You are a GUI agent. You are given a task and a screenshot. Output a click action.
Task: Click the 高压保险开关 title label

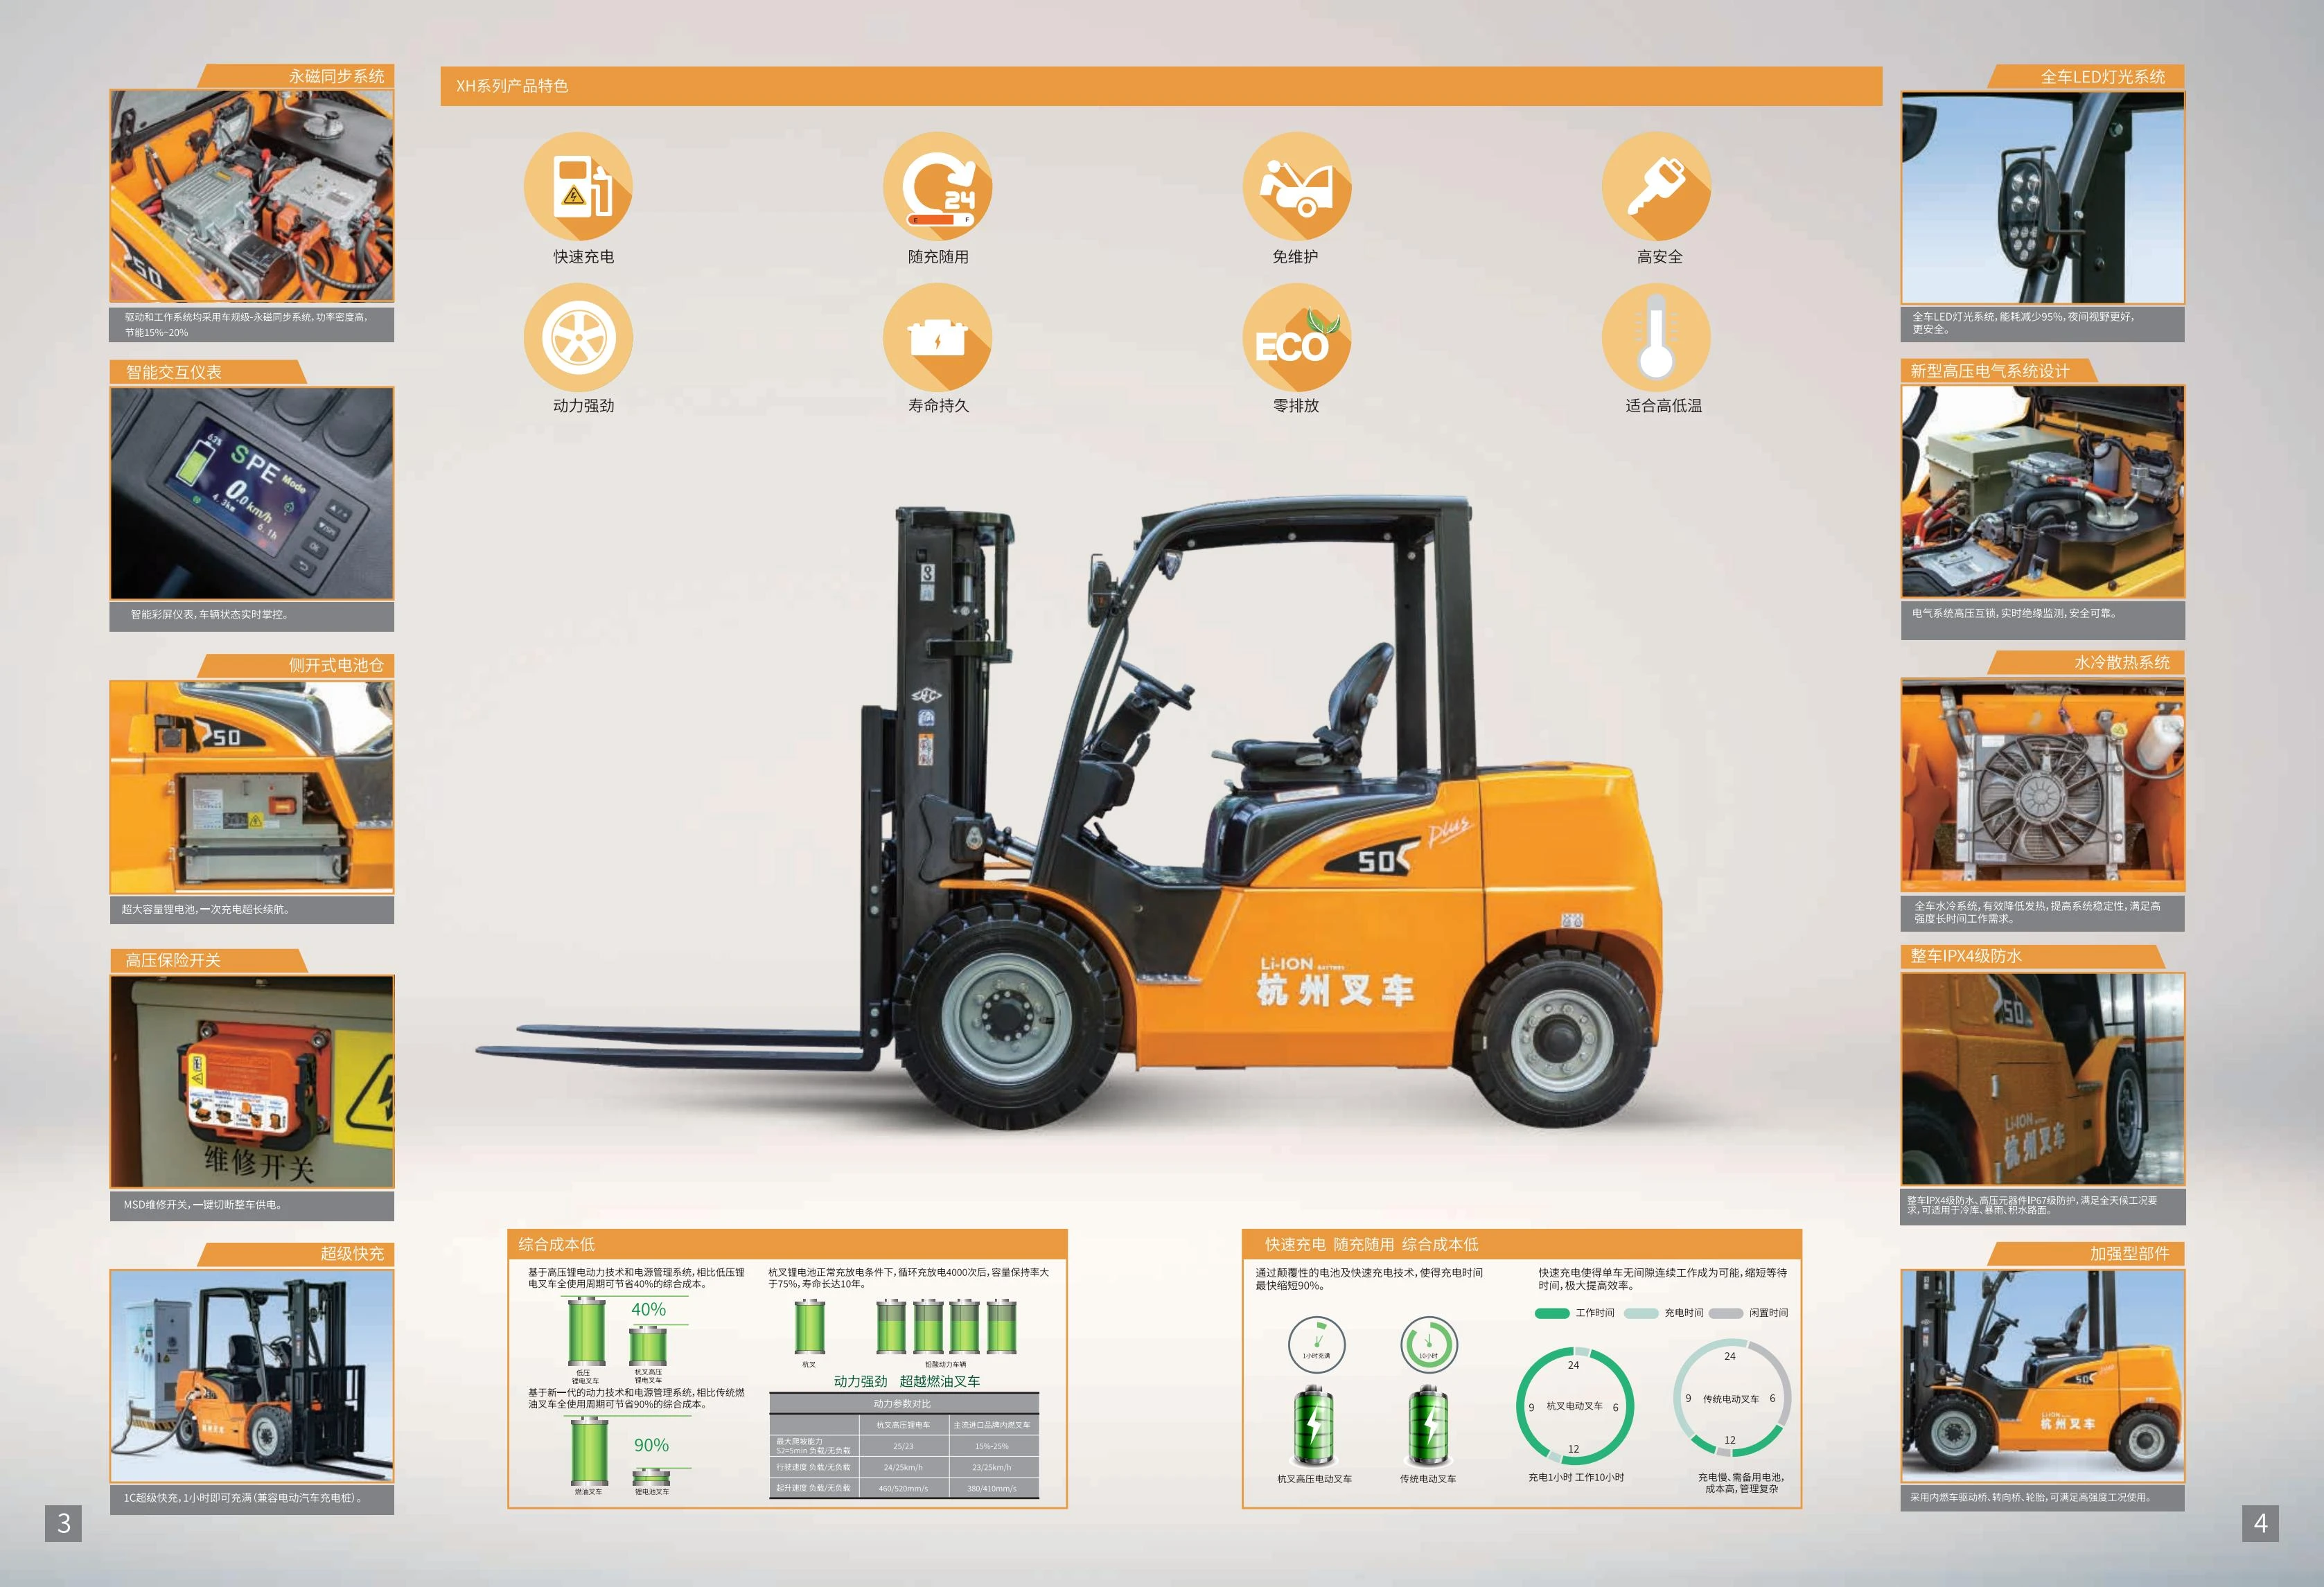pos(173,960)
